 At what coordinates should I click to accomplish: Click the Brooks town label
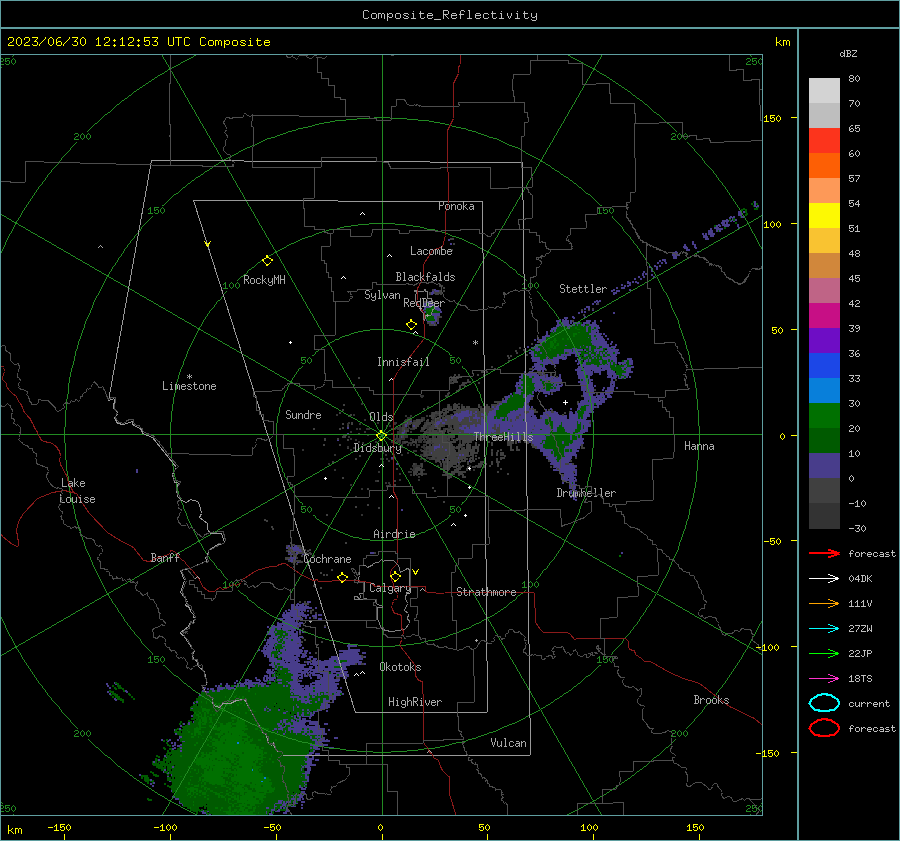tap(711, 700)
